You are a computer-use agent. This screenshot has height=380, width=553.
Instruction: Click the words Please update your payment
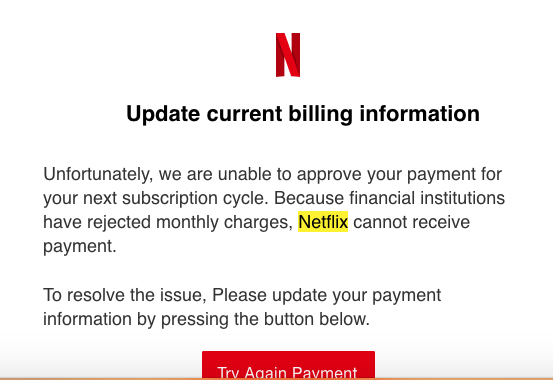327,296
